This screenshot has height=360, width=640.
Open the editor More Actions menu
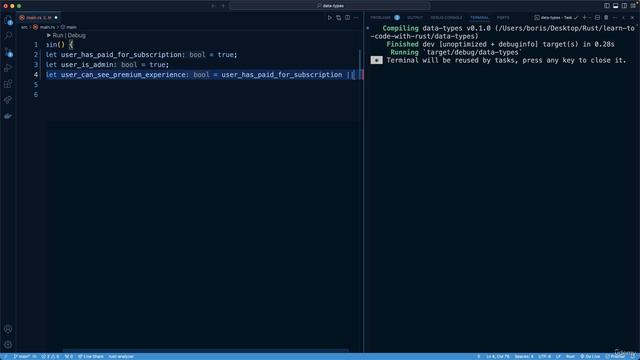[x=356, y=18]
